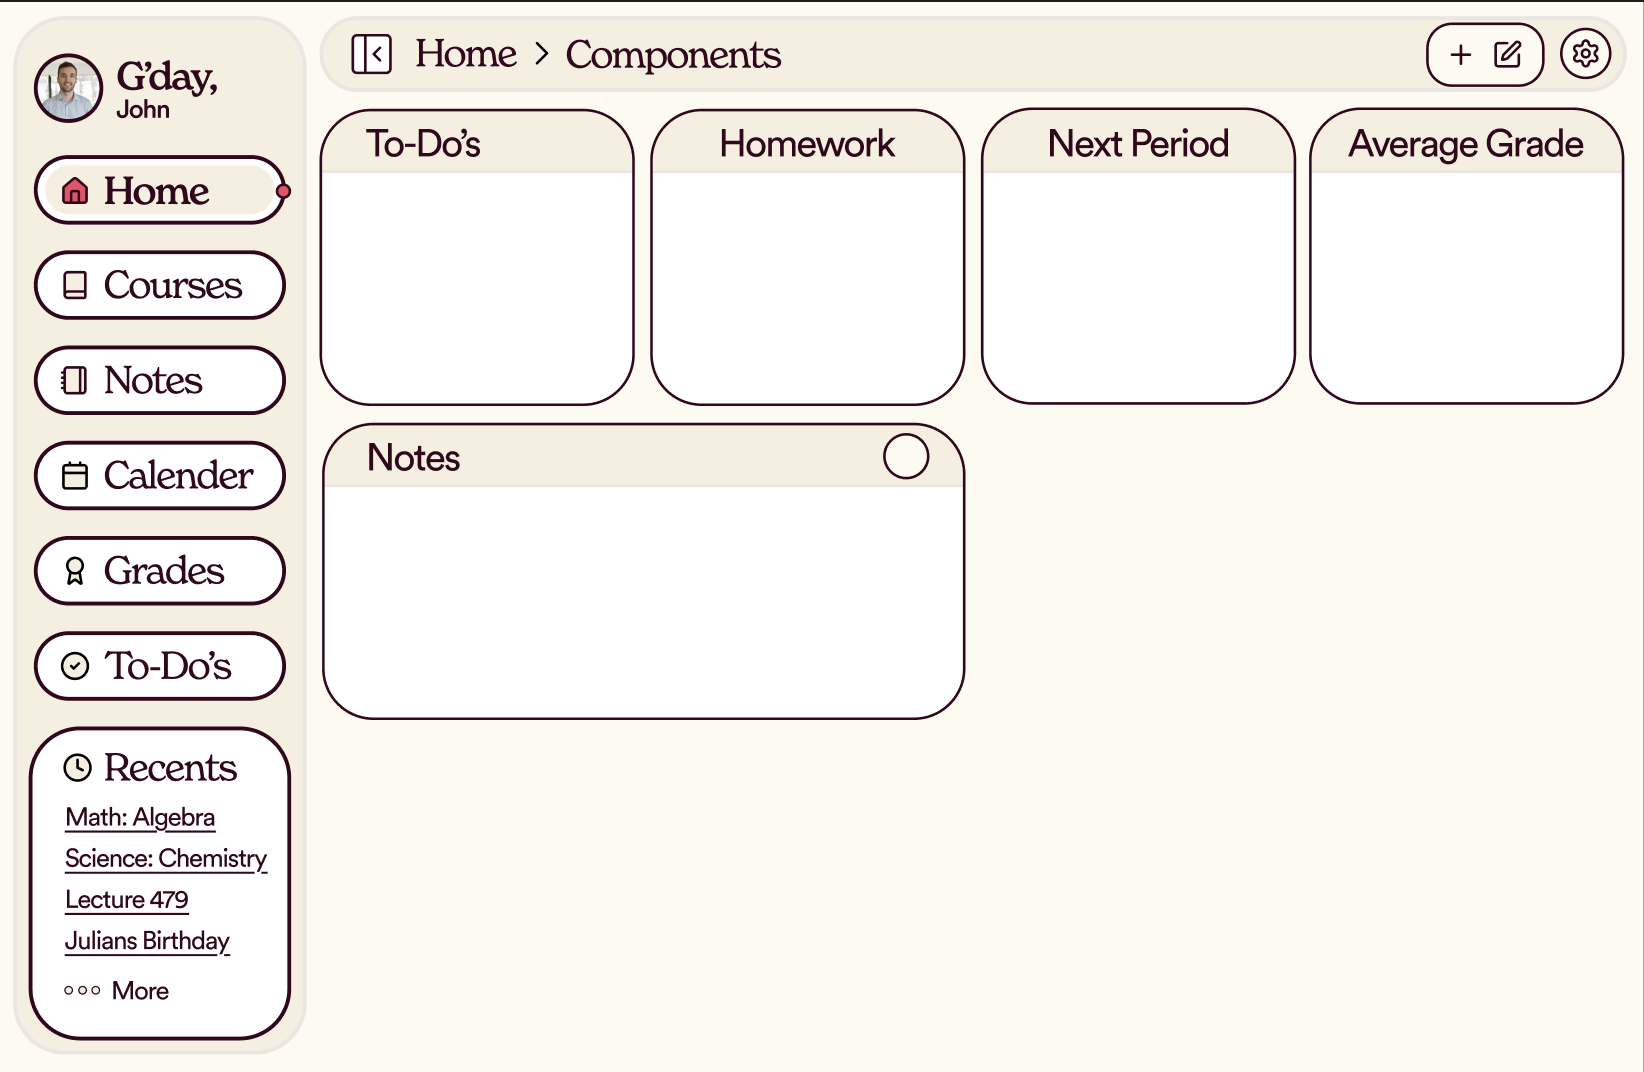
Task: Click John's profile avatar
Action: tap(68, 88)
